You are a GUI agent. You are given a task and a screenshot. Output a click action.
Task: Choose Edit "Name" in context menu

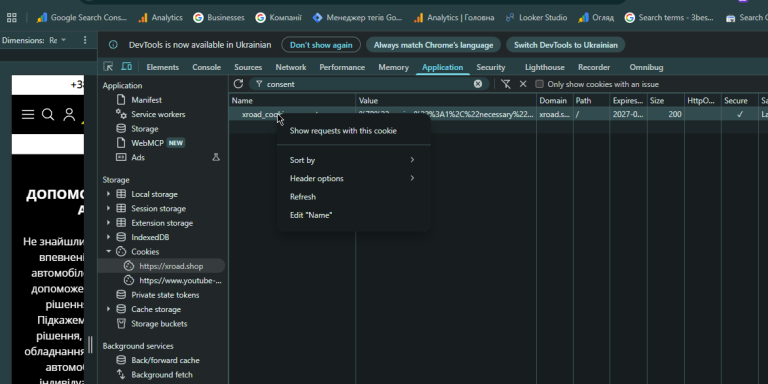[354, 215]
